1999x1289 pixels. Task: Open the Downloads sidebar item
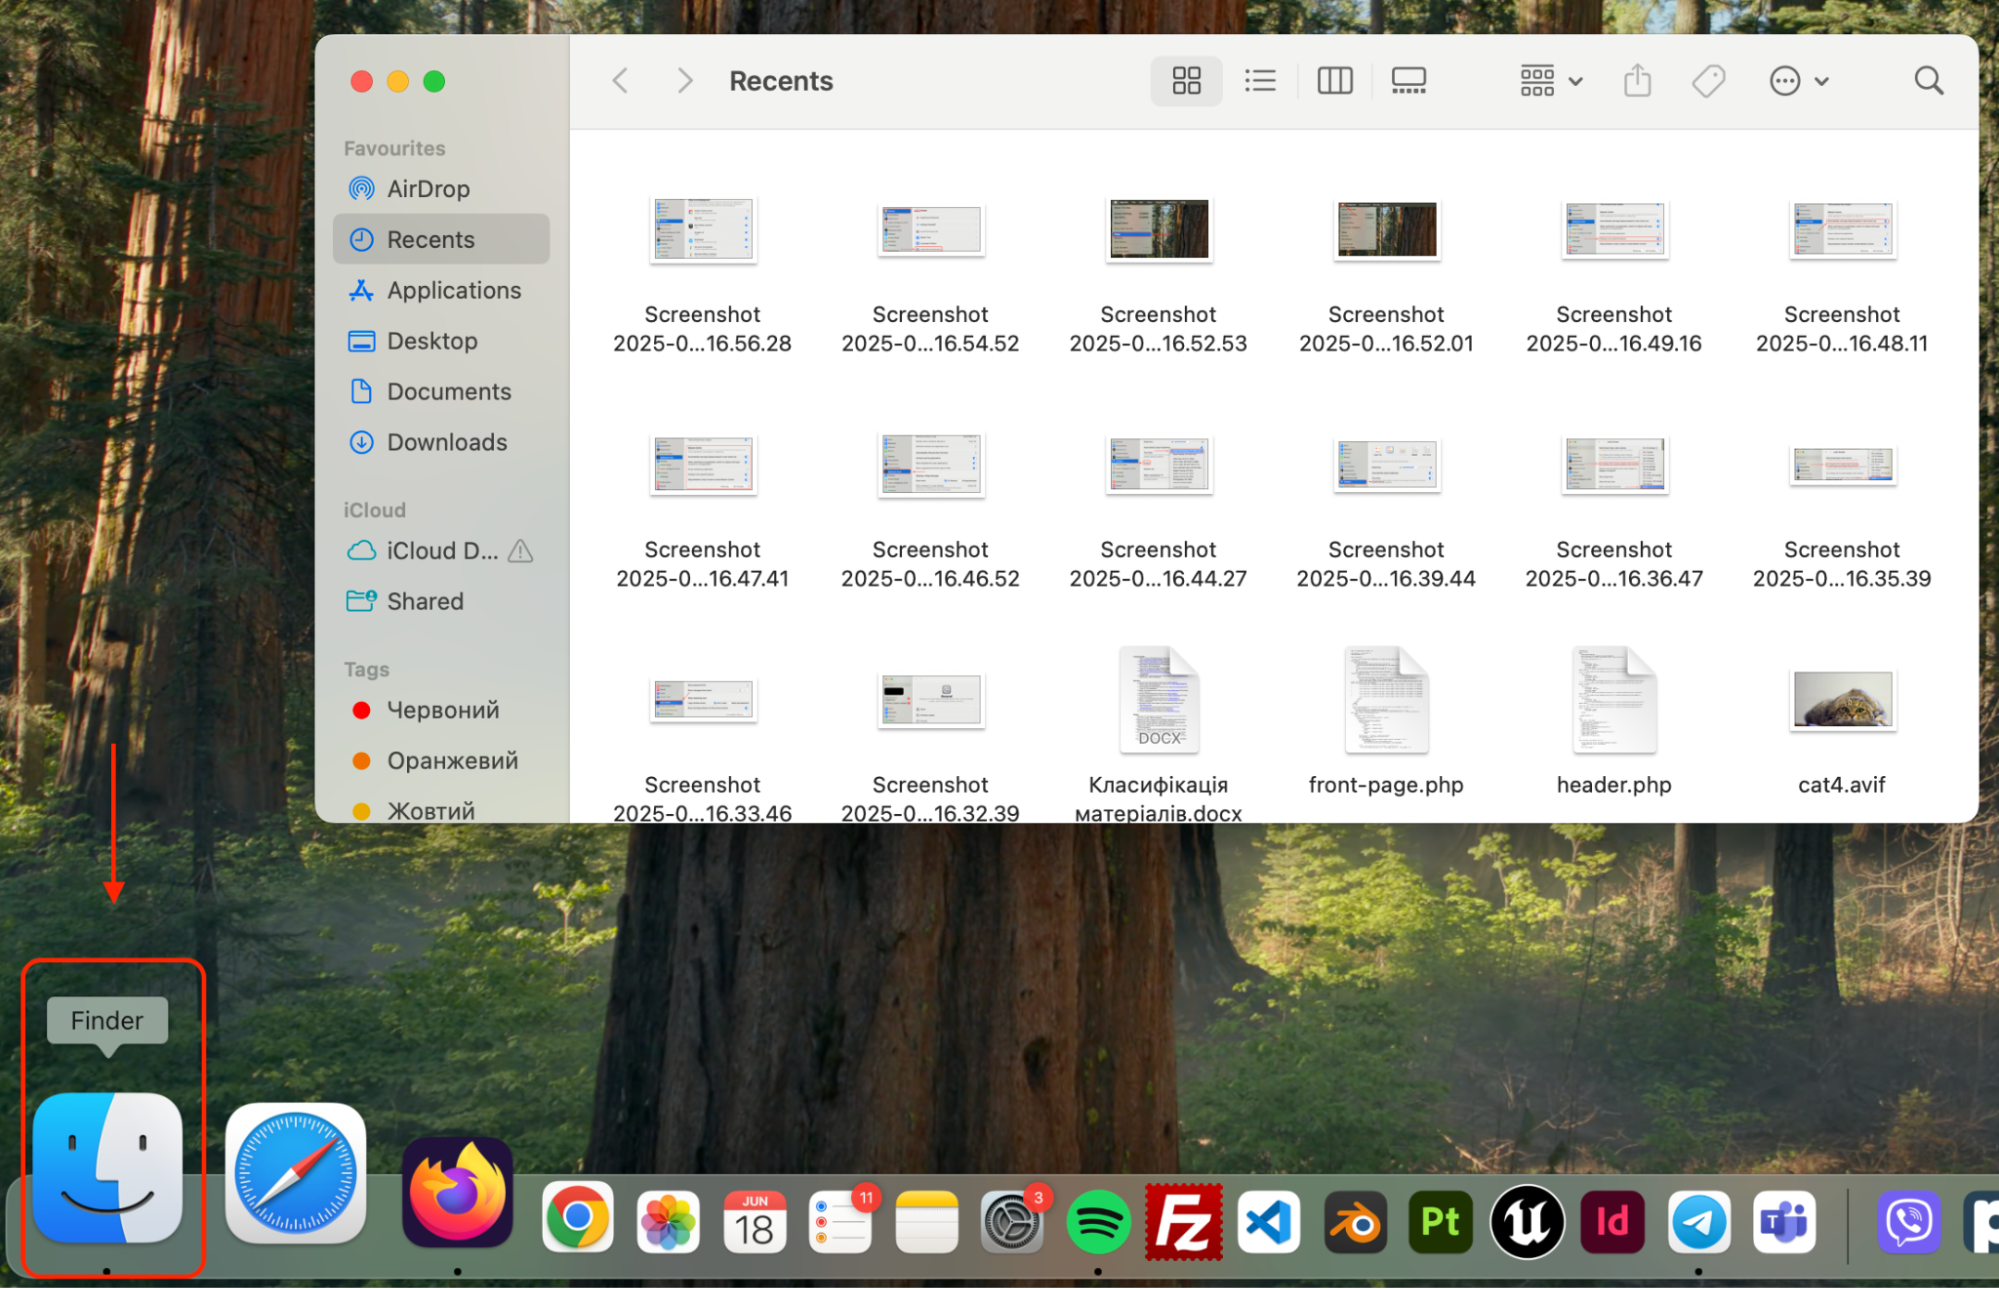coord(446,442)
